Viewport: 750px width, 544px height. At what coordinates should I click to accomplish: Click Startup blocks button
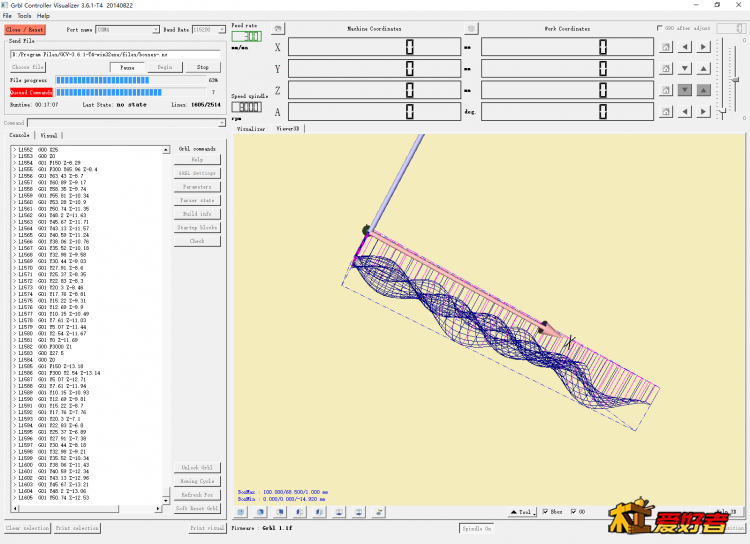197,228
